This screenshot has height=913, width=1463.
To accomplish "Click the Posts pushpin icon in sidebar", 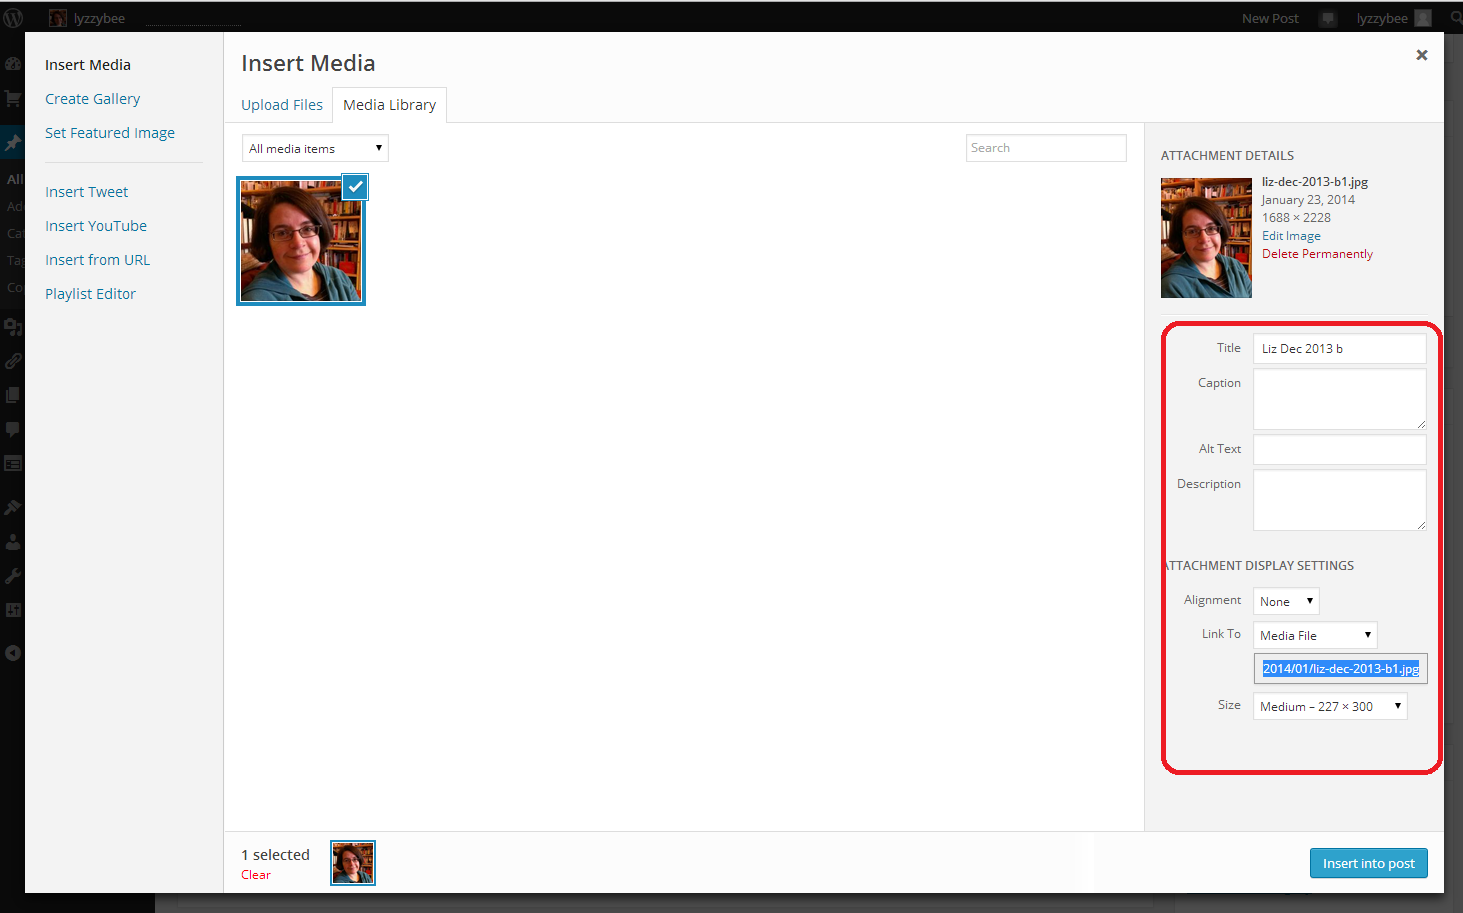I will (x=12, y=143).
